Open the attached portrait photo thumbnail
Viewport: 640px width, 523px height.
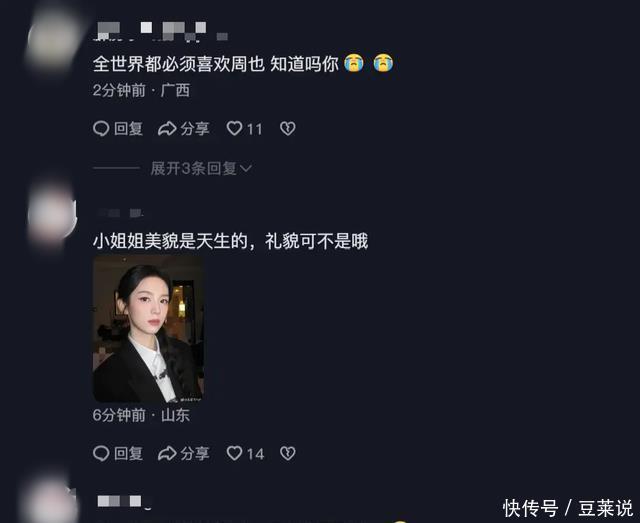click(x=148, y=329)
